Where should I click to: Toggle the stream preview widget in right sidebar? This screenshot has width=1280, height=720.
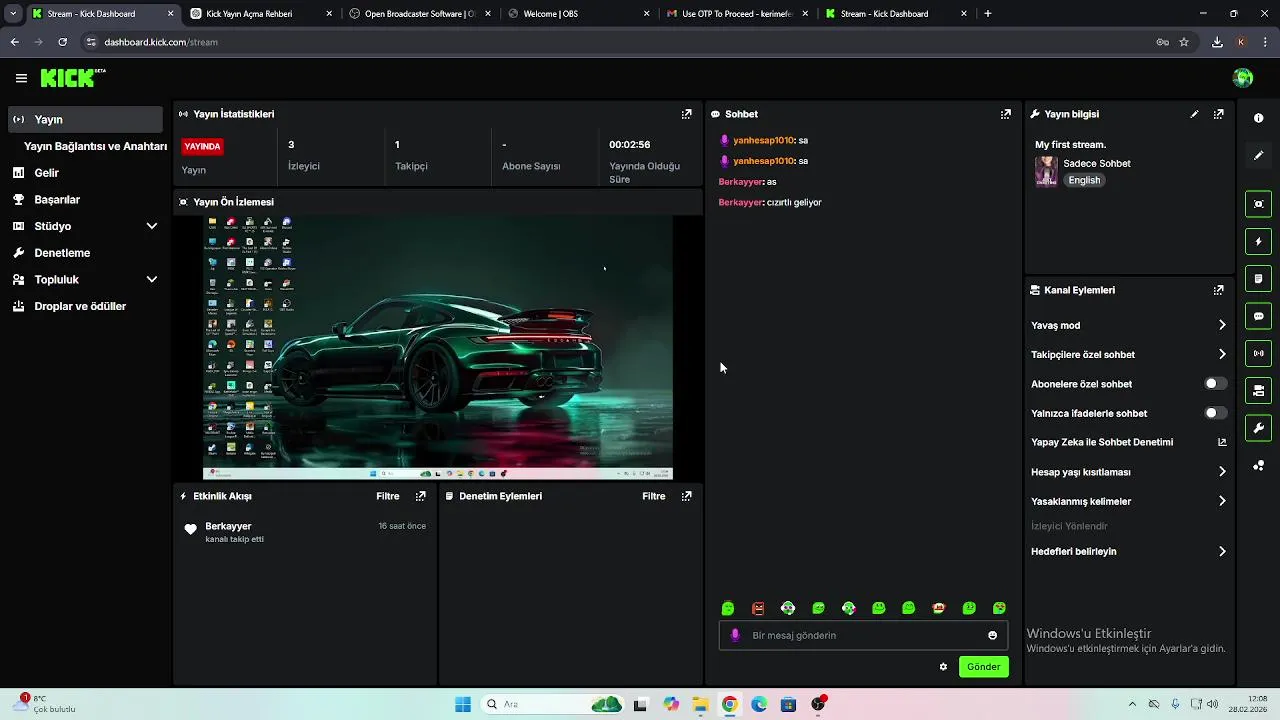[x=1258, y=204]
